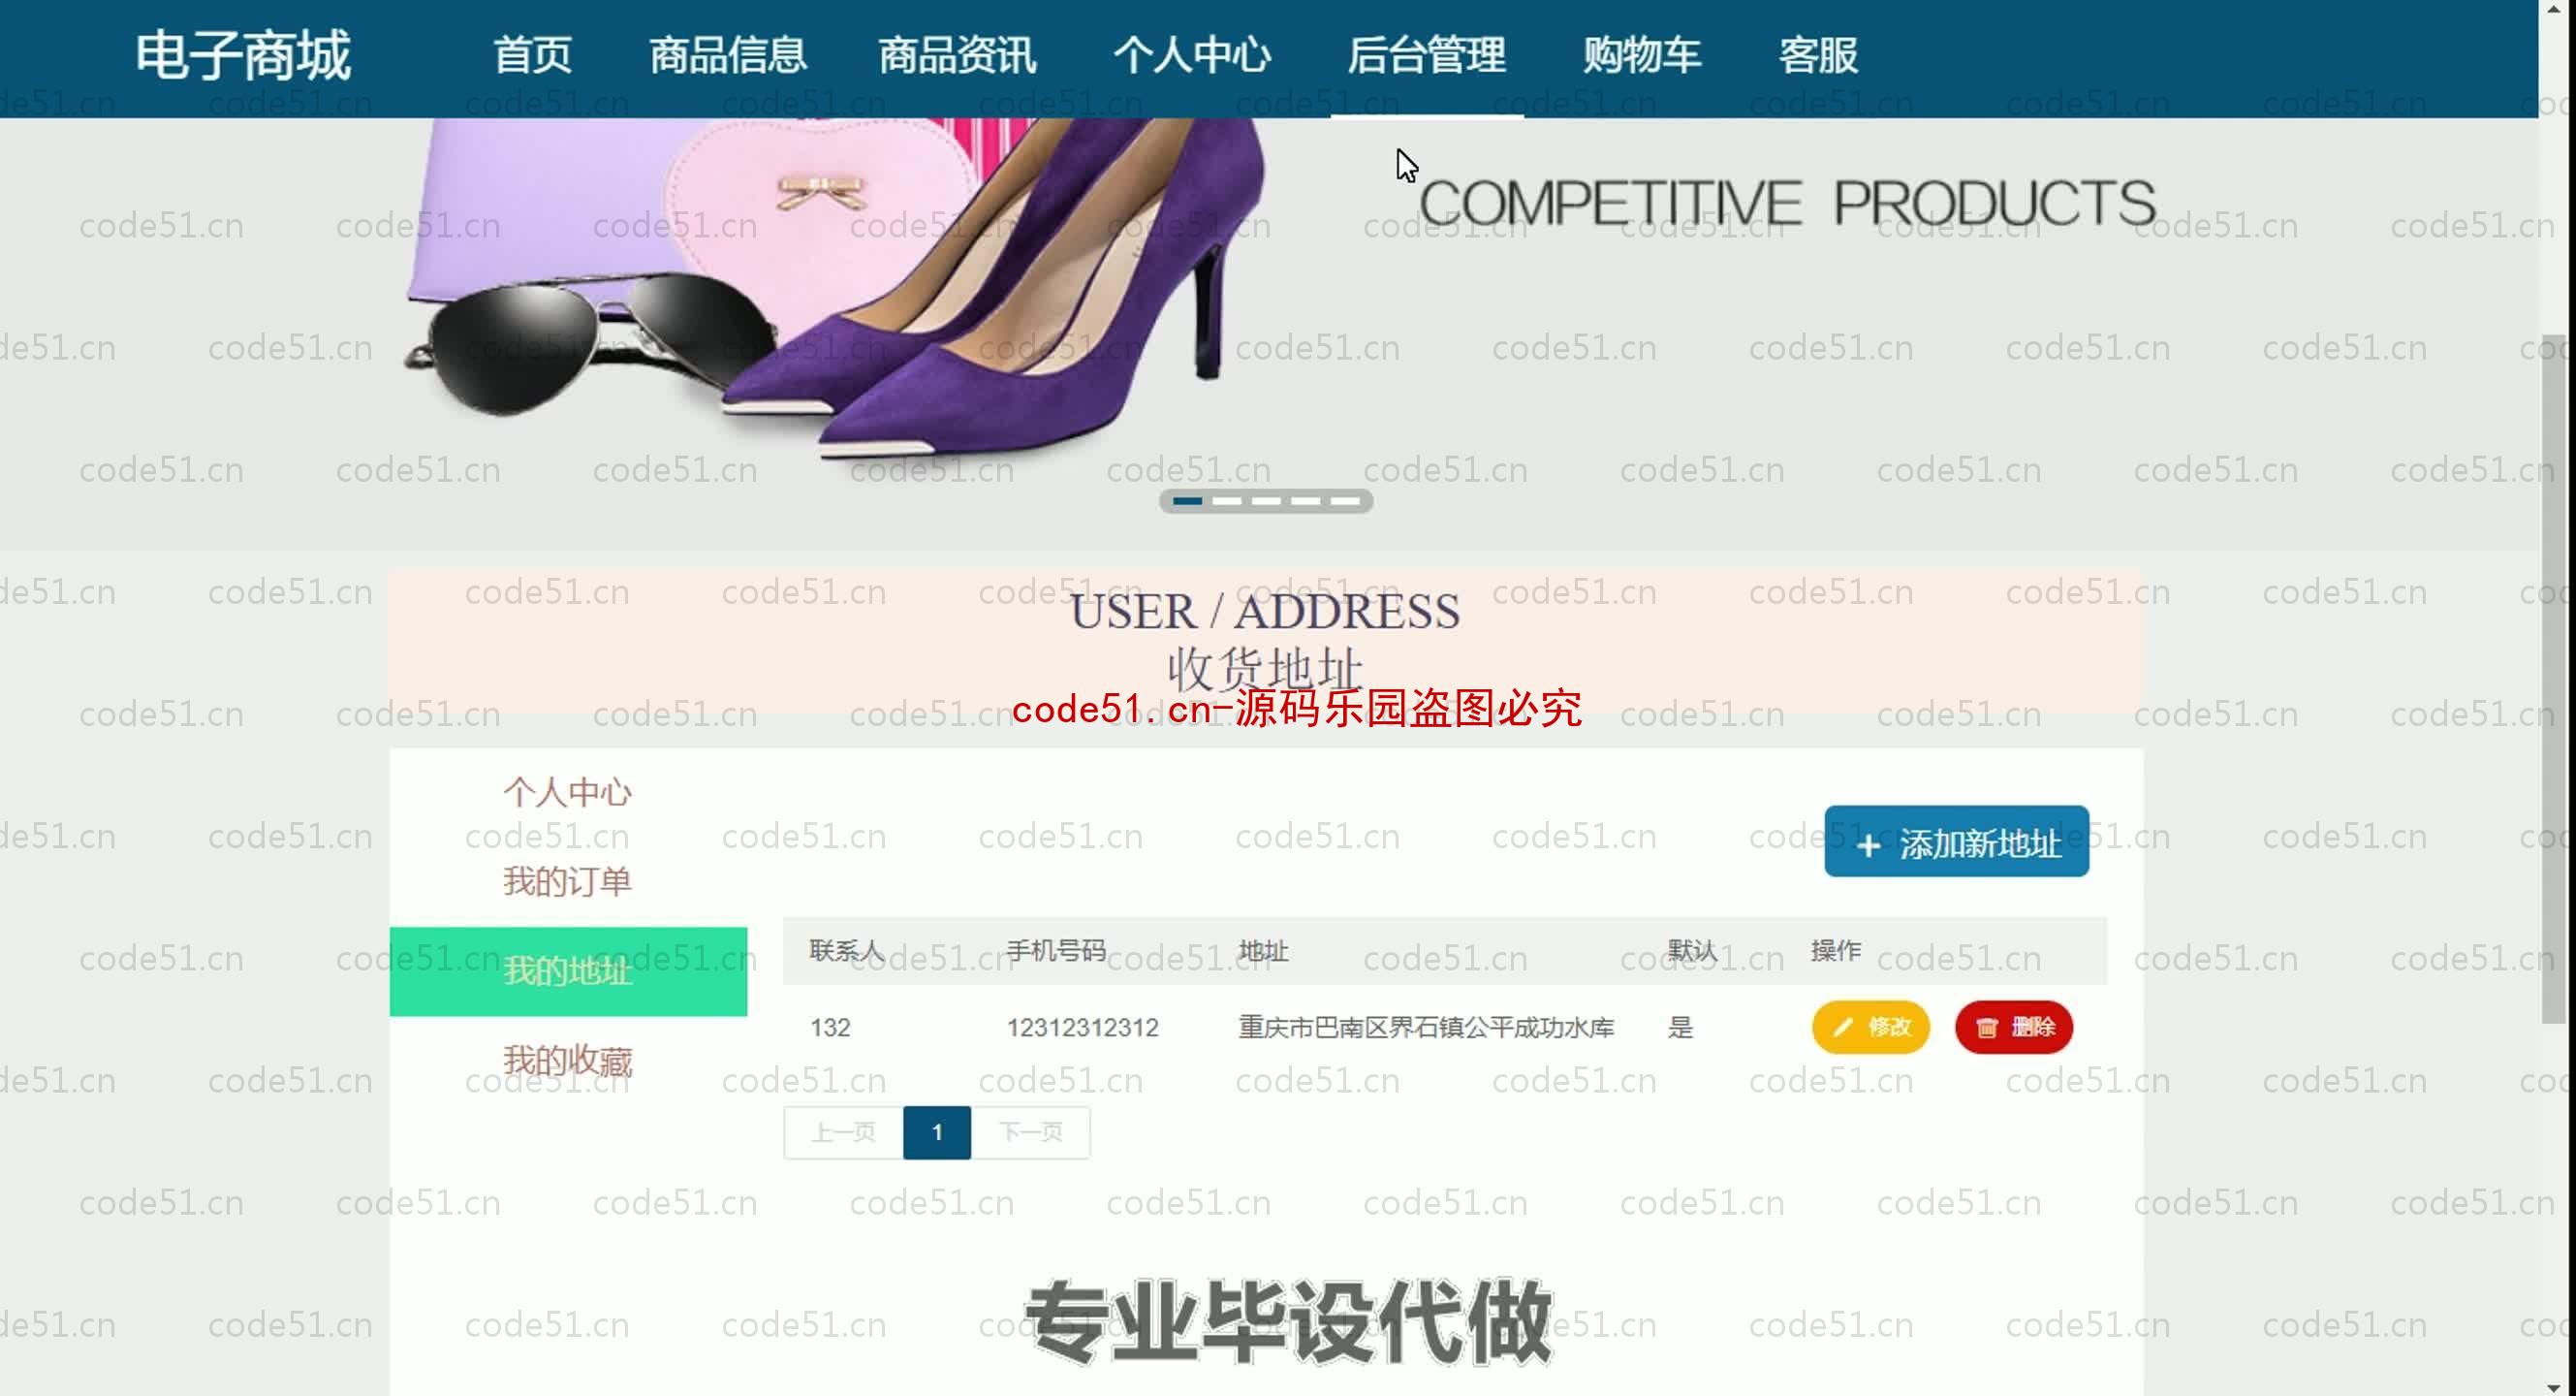Click the 个人中心 personal center icon

(x=1193, y=55)
